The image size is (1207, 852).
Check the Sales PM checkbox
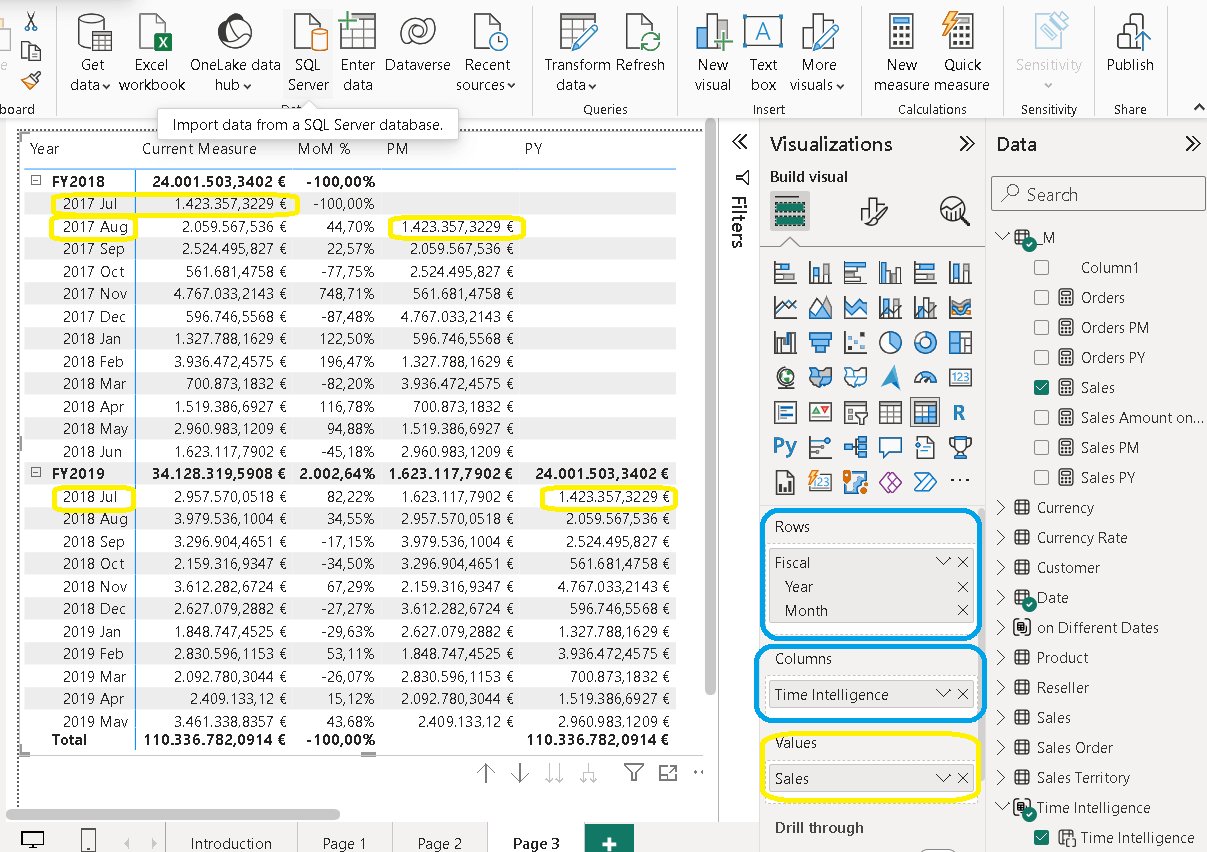pos(1042,448)
